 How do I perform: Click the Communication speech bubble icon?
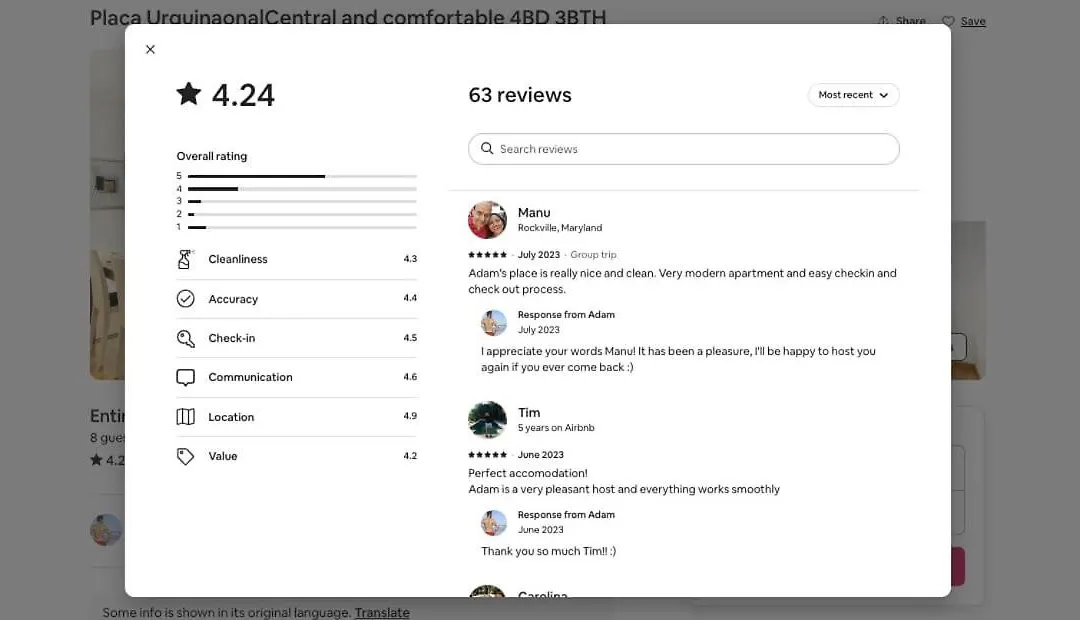tap(185, 378)
